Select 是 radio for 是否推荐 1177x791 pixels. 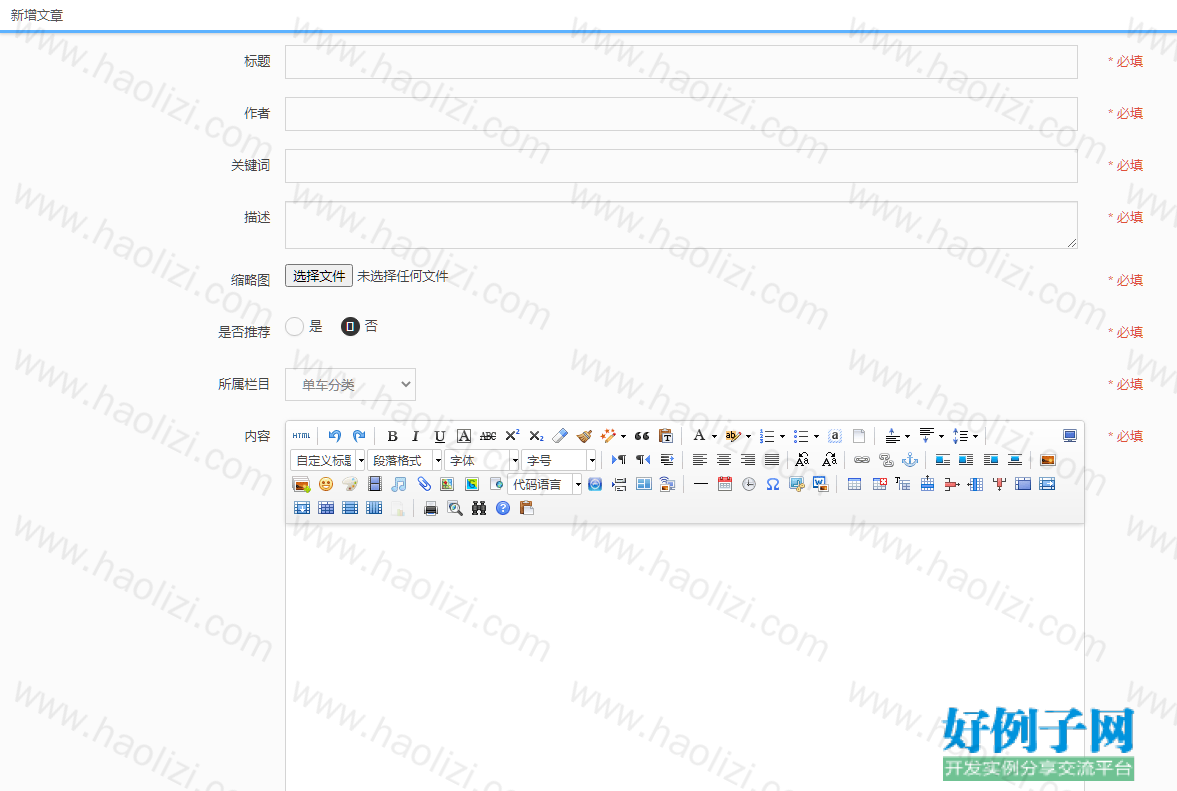pos(294,326)
